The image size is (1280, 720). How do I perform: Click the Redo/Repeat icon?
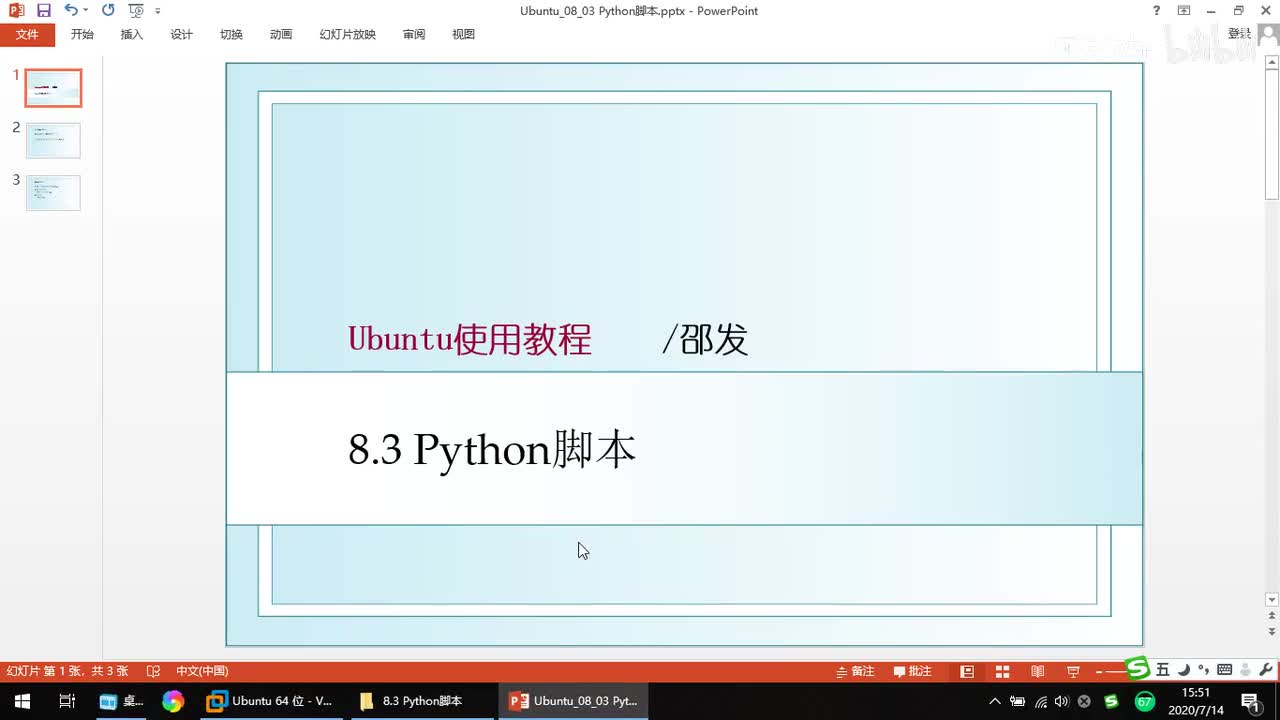[x=108, y=10]
